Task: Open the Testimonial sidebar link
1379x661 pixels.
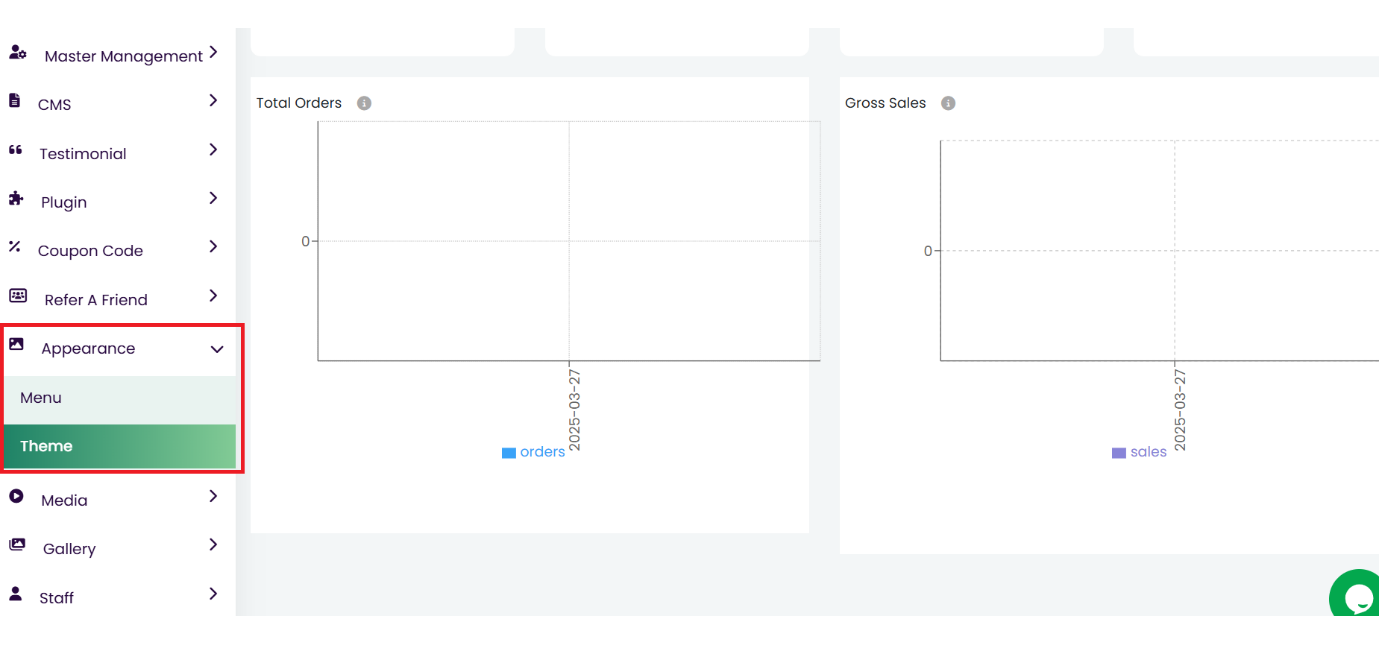Action: coord(83,154)
